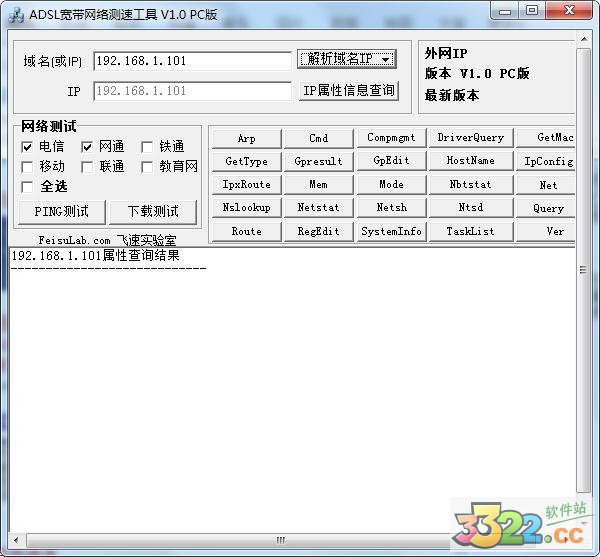Click the HostName button
The height and width of the screenshot is (557, 600).
[x=471, y=161]
